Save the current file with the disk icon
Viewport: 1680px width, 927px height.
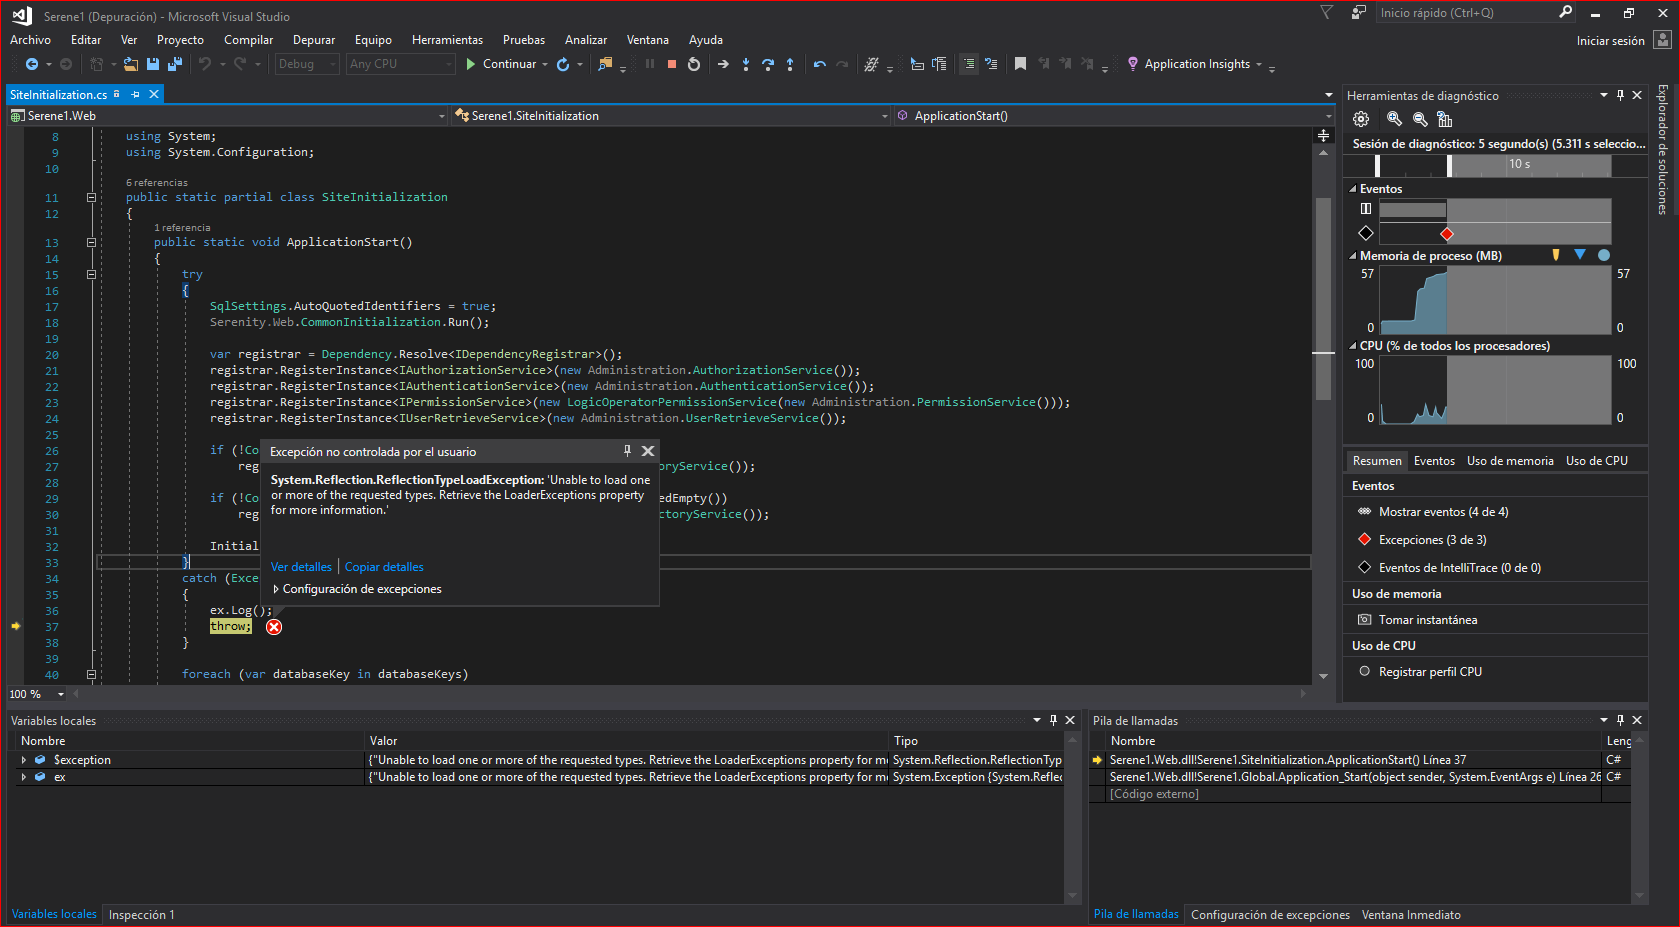(153, 64)
